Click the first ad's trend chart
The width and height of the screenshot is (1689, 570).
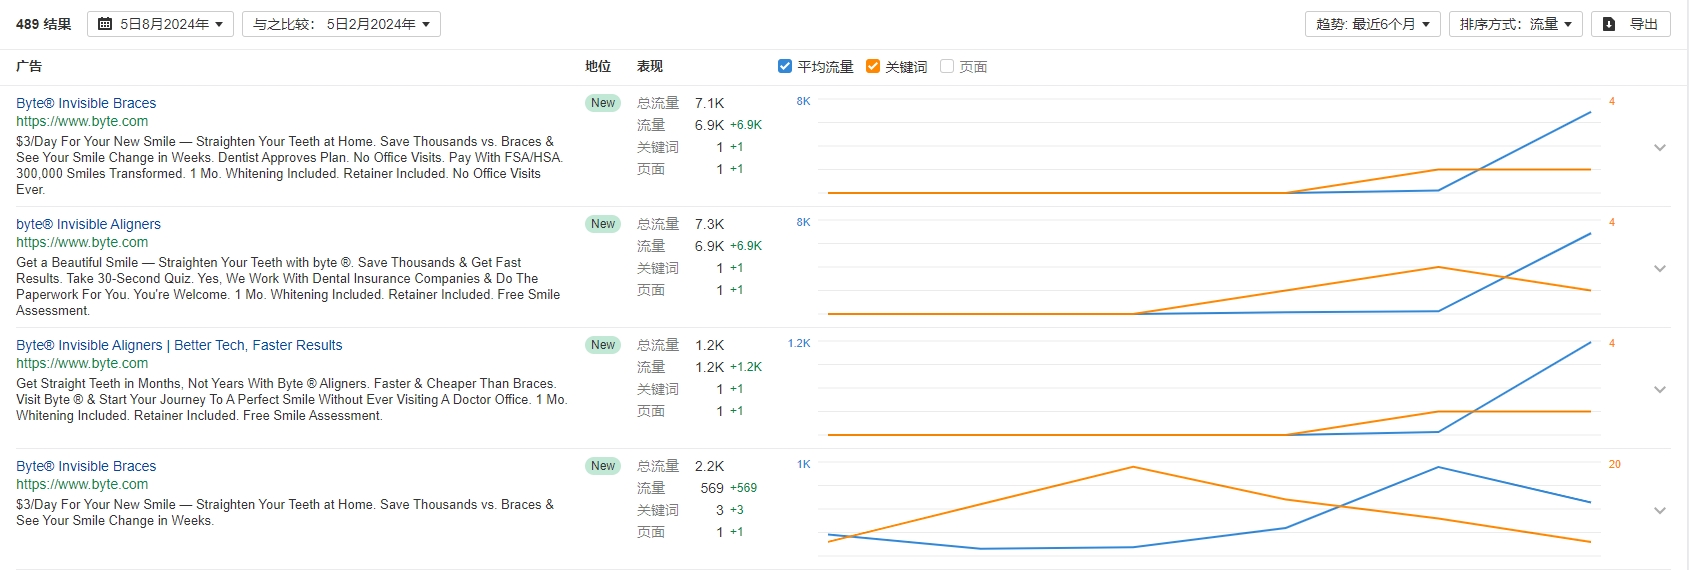[x=1209, y=147]
